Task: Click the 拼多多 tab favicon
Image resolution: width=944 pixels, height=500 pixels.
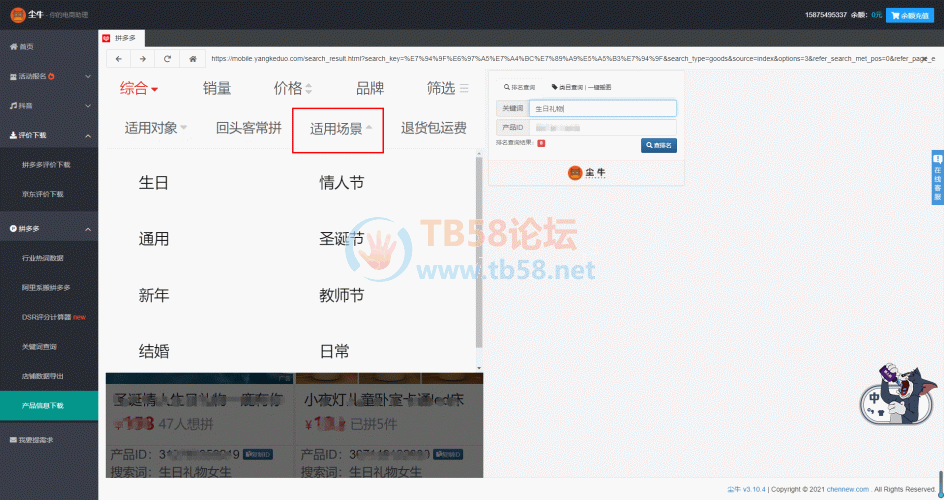Action: (107, 38)
